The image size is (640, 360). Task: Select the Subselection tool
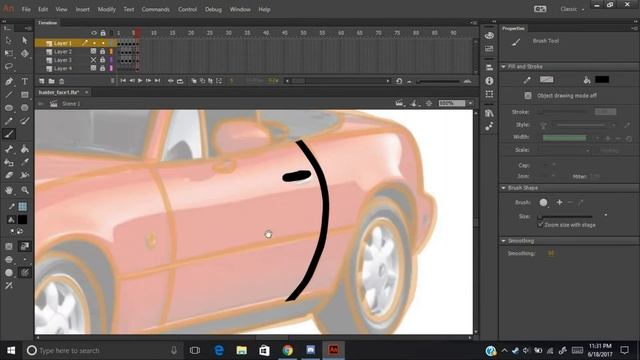24,40
